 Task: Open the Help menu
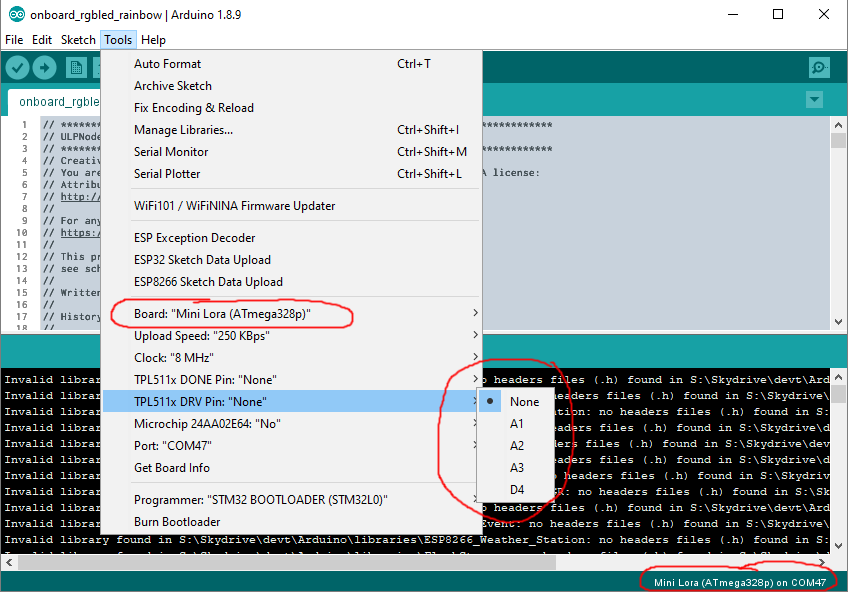[153, 40]
